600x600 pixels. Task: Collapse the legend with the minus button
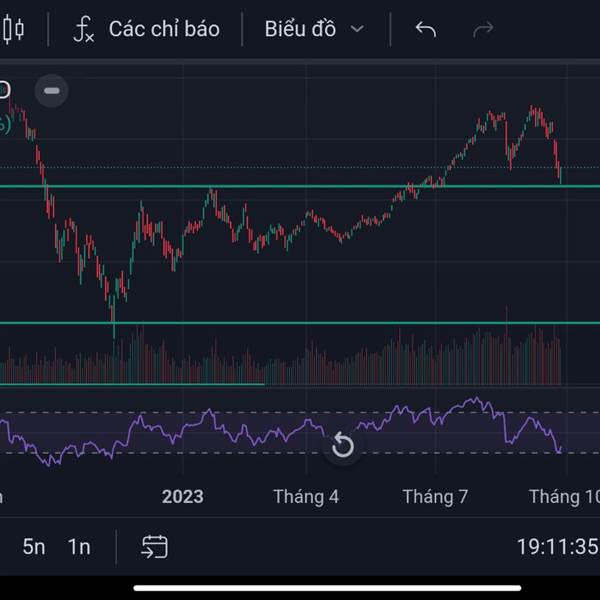point(52,91)
